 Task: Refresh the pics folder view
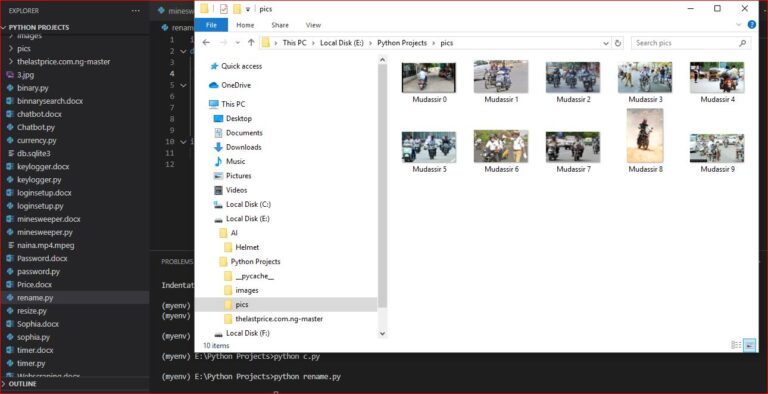pyautogui.click(x=618, y=43)
